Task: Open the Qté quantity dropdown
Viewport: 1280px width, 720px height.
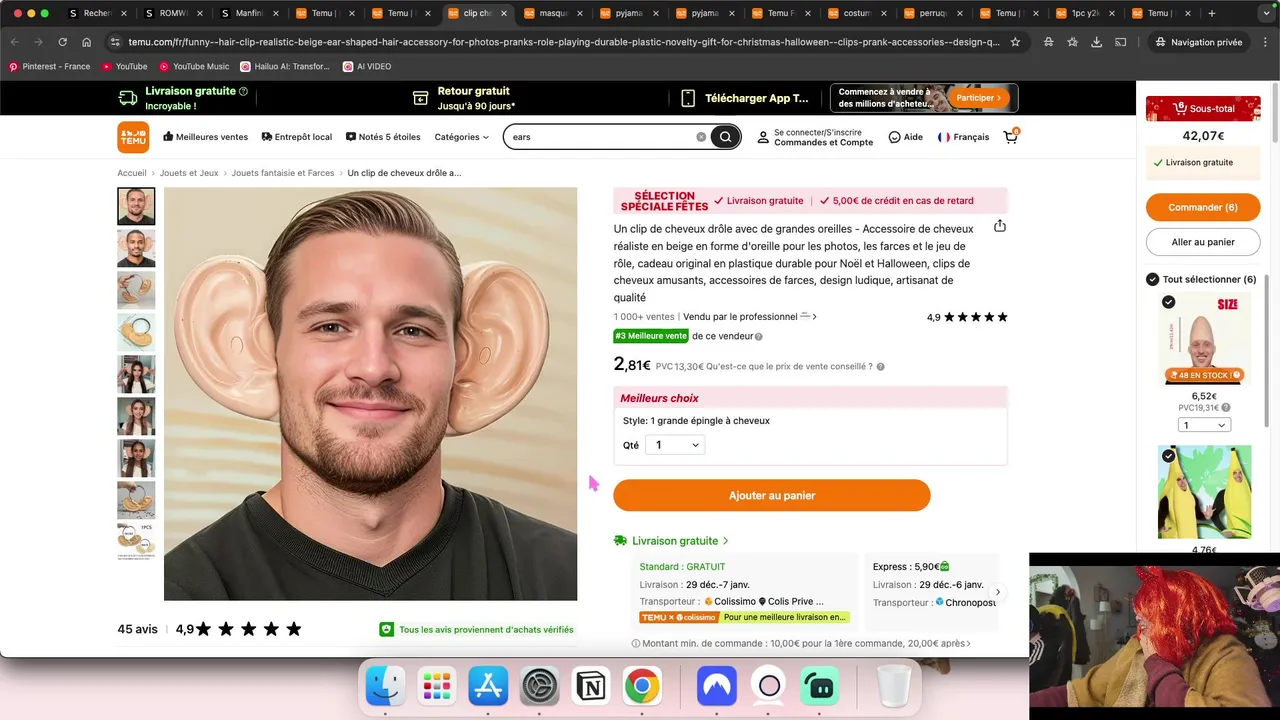Action: pyautogui.click(x=675, y=445)
